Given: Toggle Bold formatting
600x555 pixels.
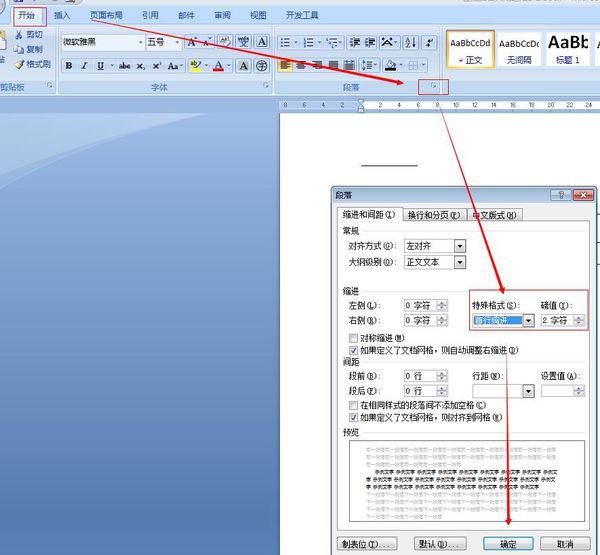Looking at the screenshot, I should 69,66.
